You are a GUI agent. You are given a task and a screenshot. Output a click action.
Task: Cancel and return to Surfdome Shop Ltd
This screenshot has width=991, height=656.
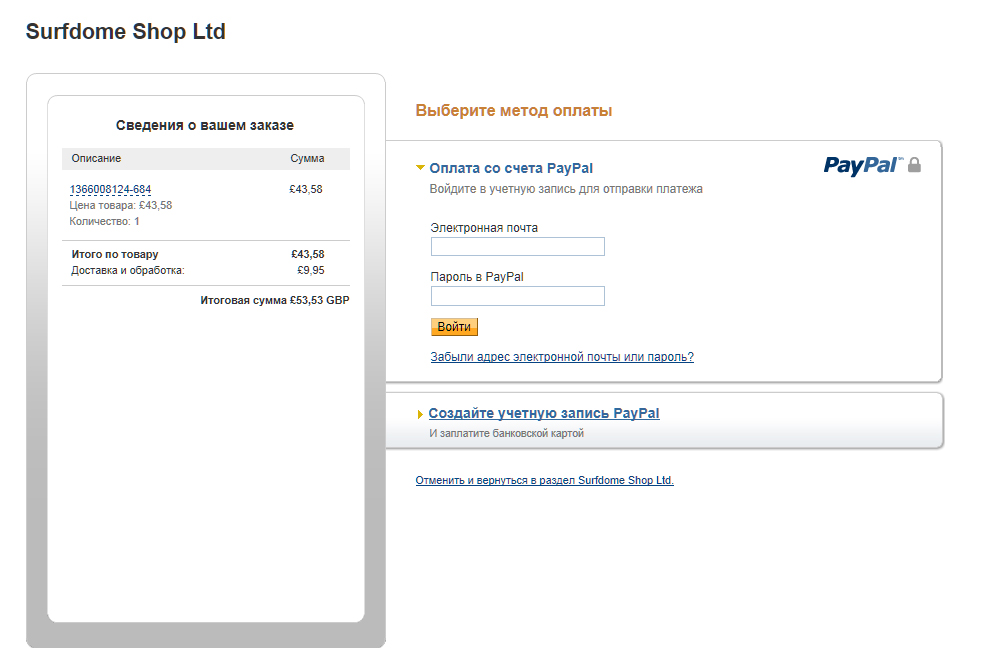[545, 480]
